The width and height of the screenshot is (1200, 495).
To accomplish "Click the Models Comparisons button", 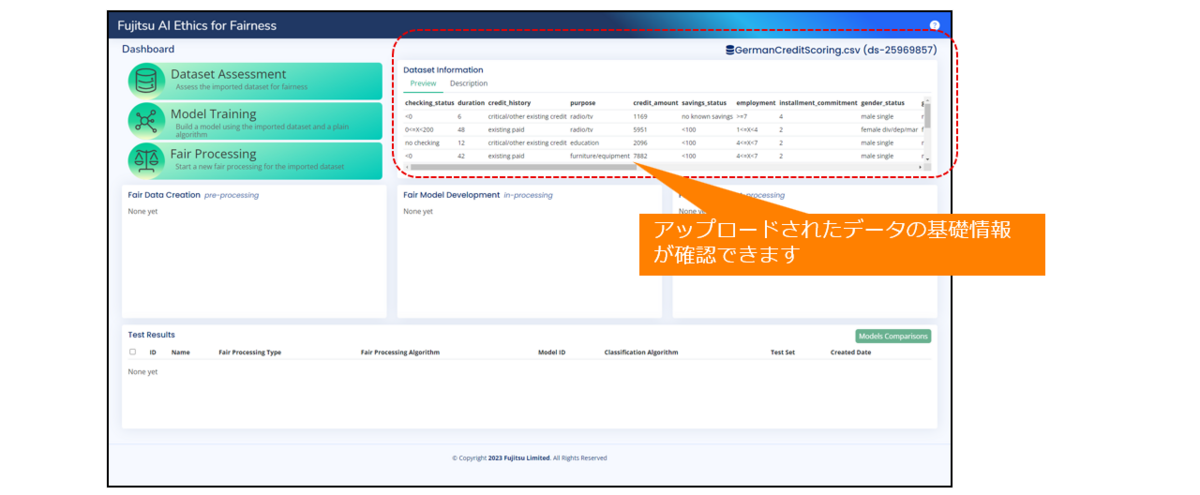I will pos(893,337).
